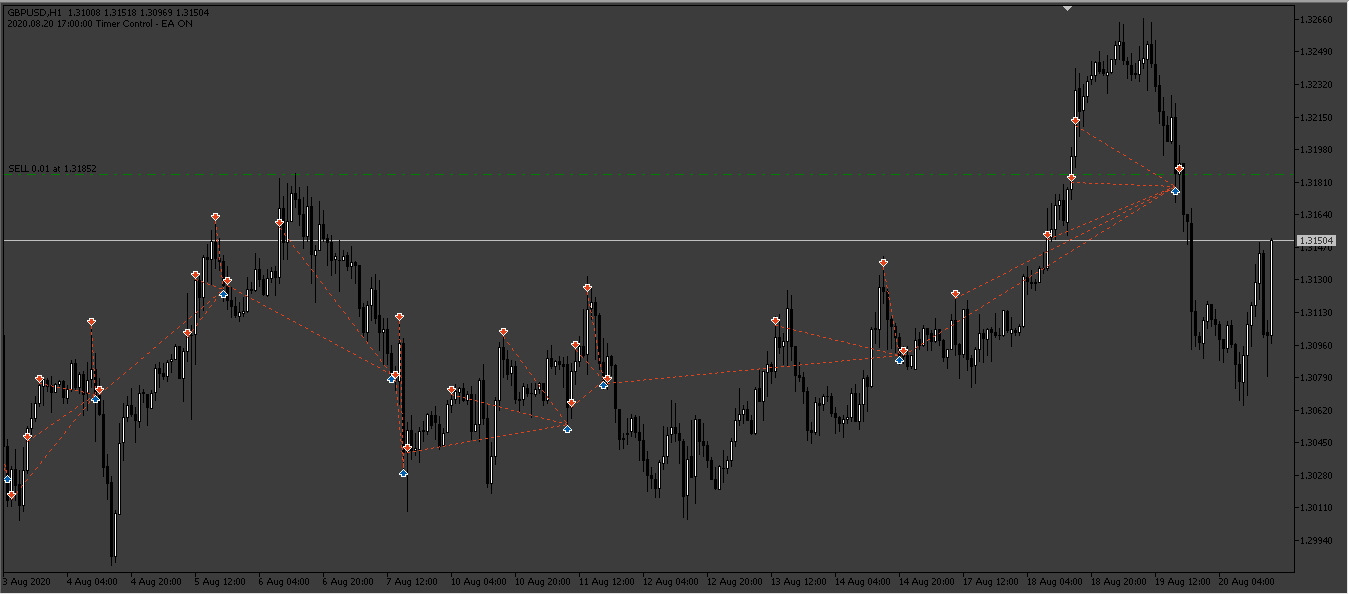Click the blue close arrow under the sell order line on 19 Aug
This screenshot has height=594, width=1349.
click(x=1176, y=190)
